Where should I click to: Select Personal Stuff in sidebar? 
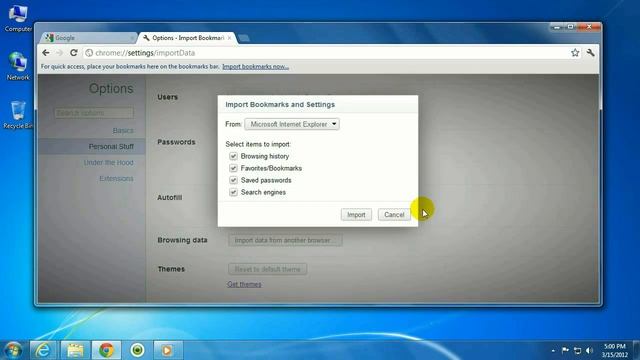pos(111,147)
